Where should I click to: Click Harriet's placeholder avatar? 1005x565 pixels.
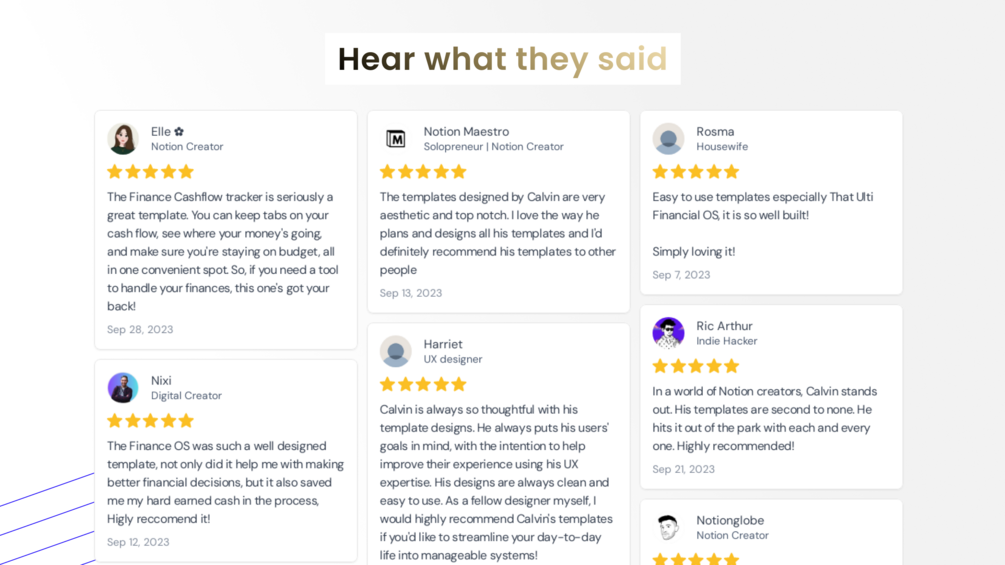395,351
